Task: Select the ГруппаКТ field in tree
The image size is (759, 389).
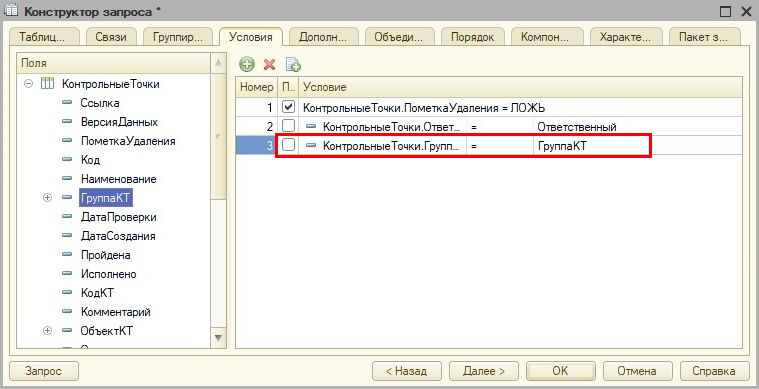Action: [x=106, y=197]
